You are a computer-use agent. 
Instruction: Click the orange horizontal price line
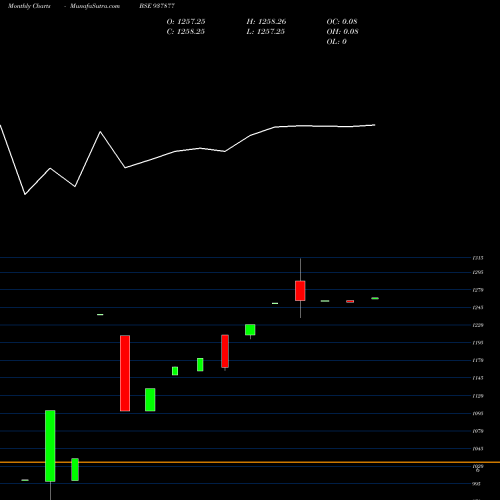tap(250, 462)
